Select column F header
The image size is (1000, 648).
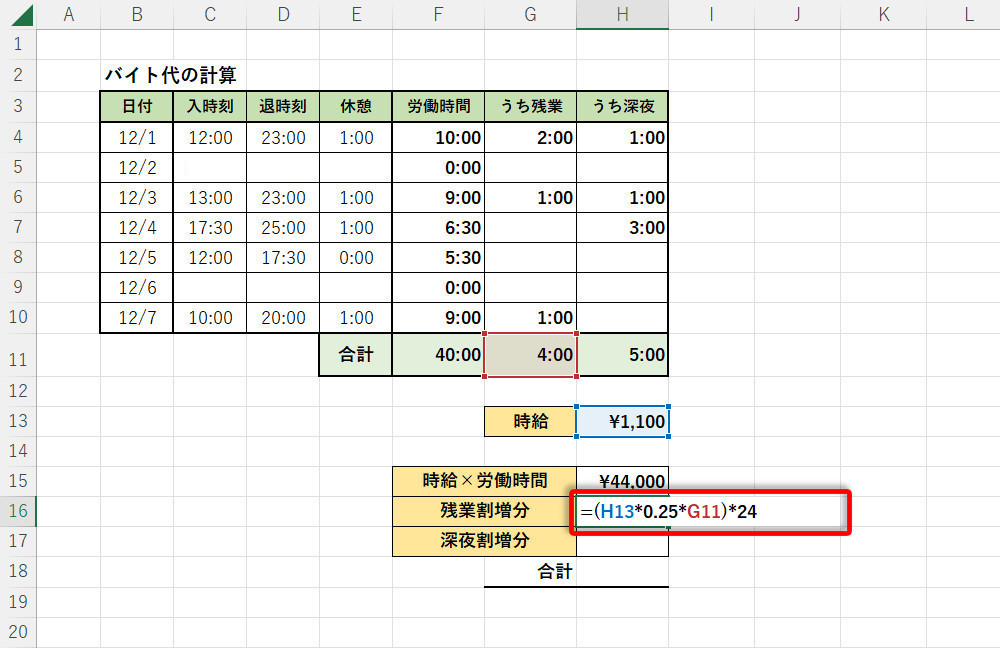pos(438,15)
